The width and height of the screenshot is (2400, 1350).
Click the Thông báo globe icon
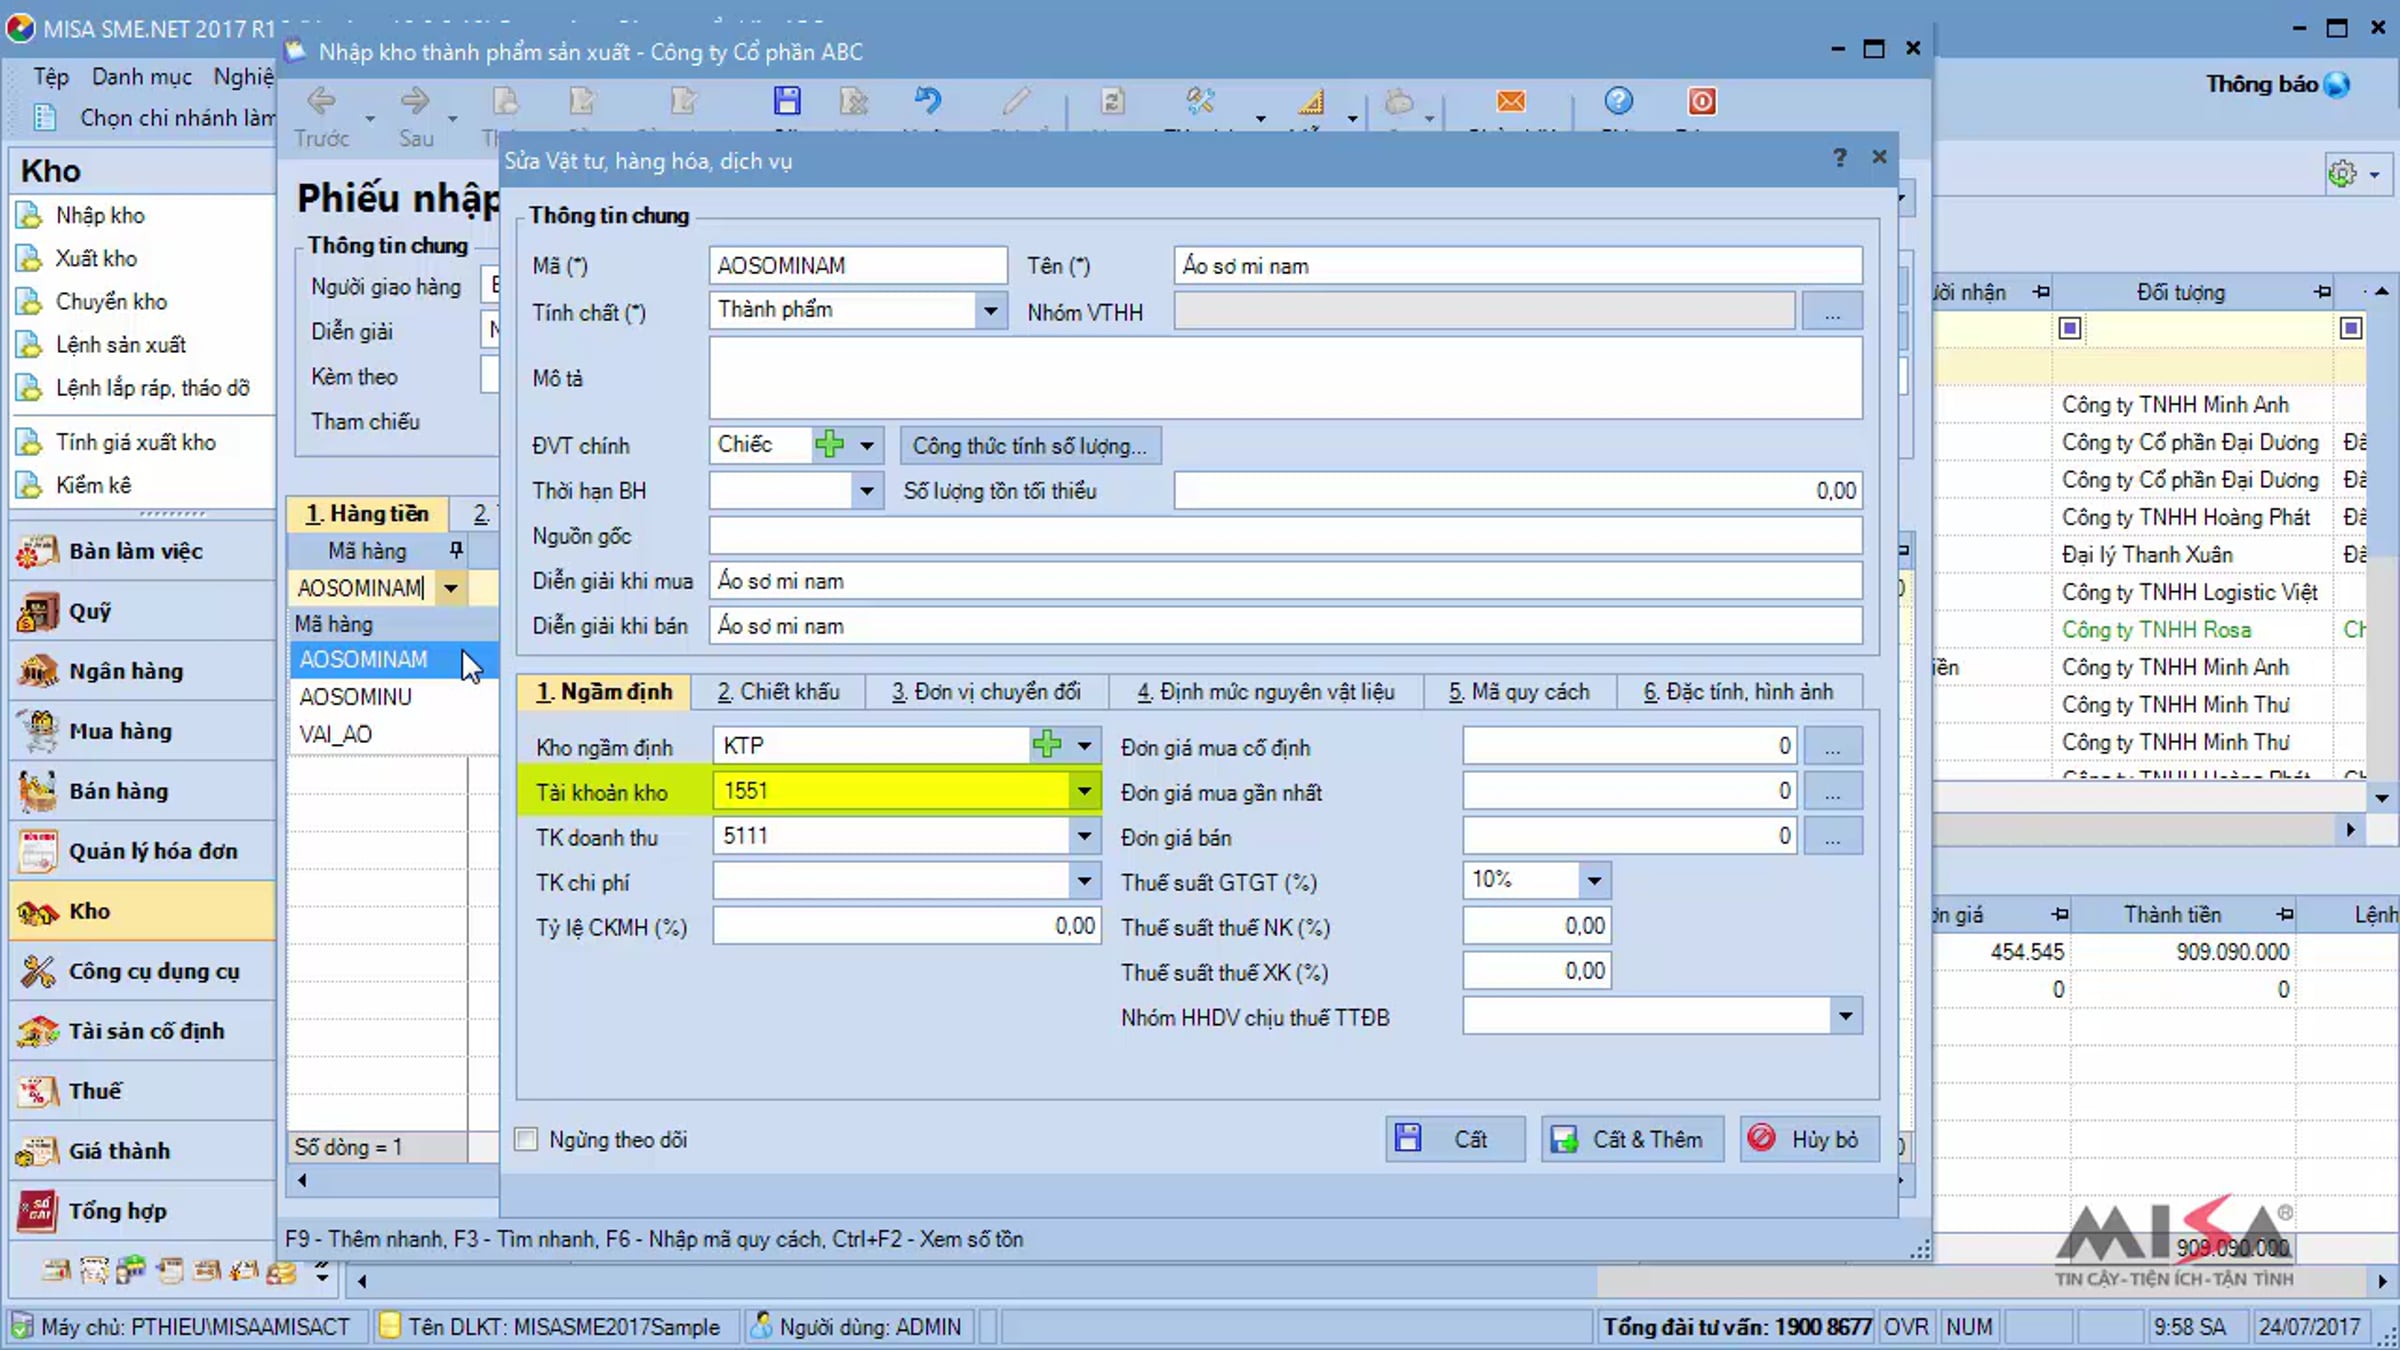tap(2337, 85)
